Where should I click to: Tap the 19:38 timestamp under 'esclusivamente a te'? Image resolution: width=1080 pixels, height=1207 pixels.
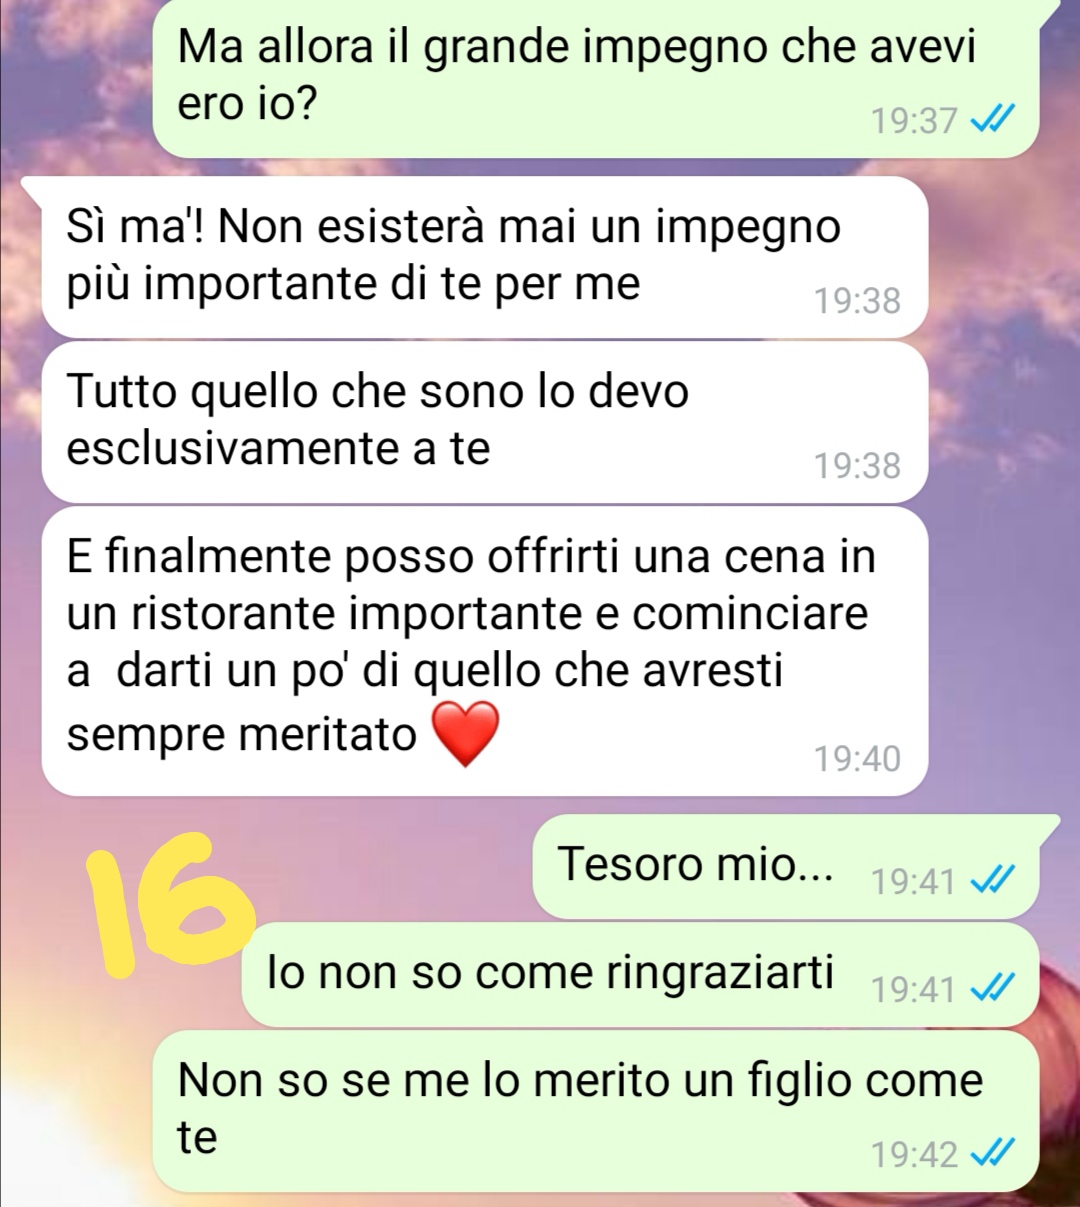pyautogui.click(x=857, y=466)
